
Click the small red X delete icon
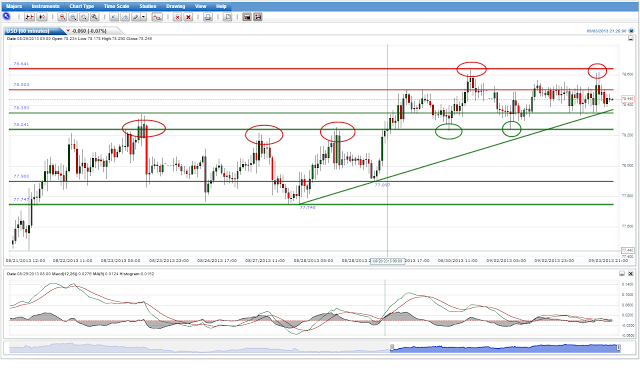click(177, 17)
